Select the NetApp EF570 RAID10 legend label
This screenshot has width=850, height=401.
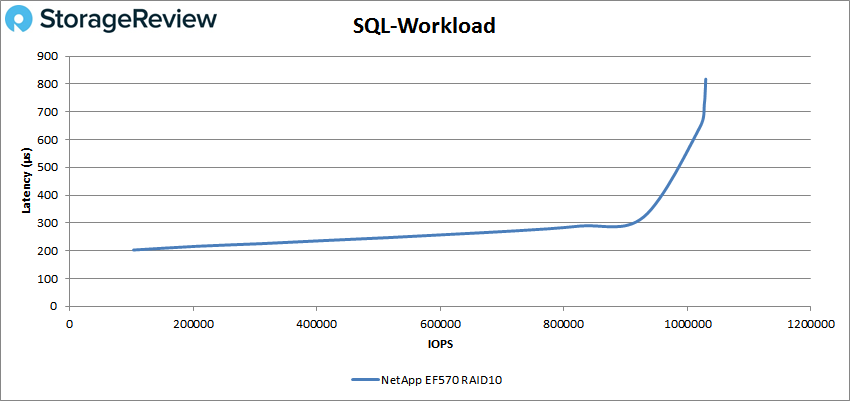click(437, 380)
